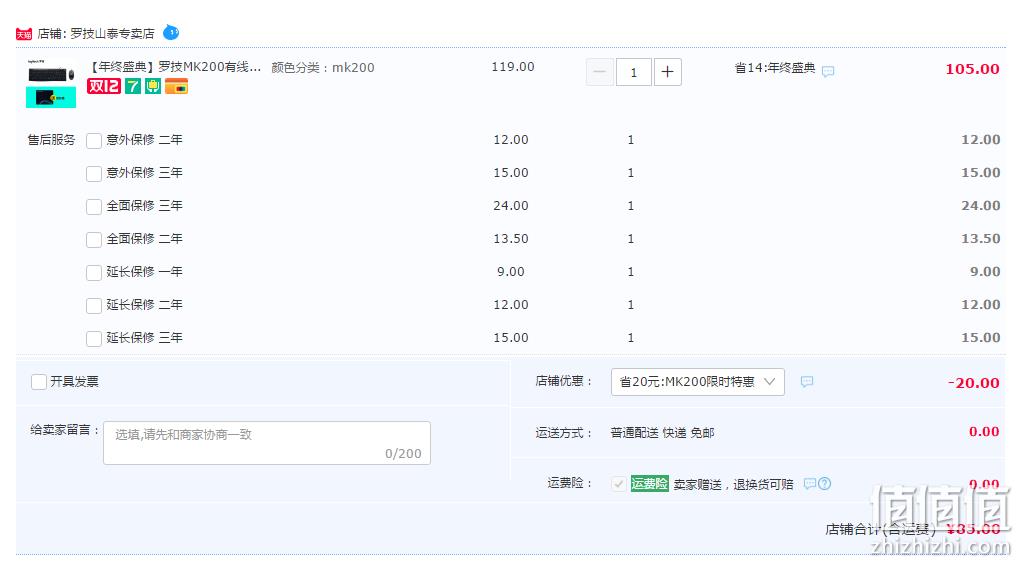Click the 给卖家留言 message text box
1020x564 pixels.
coord(267,443)
